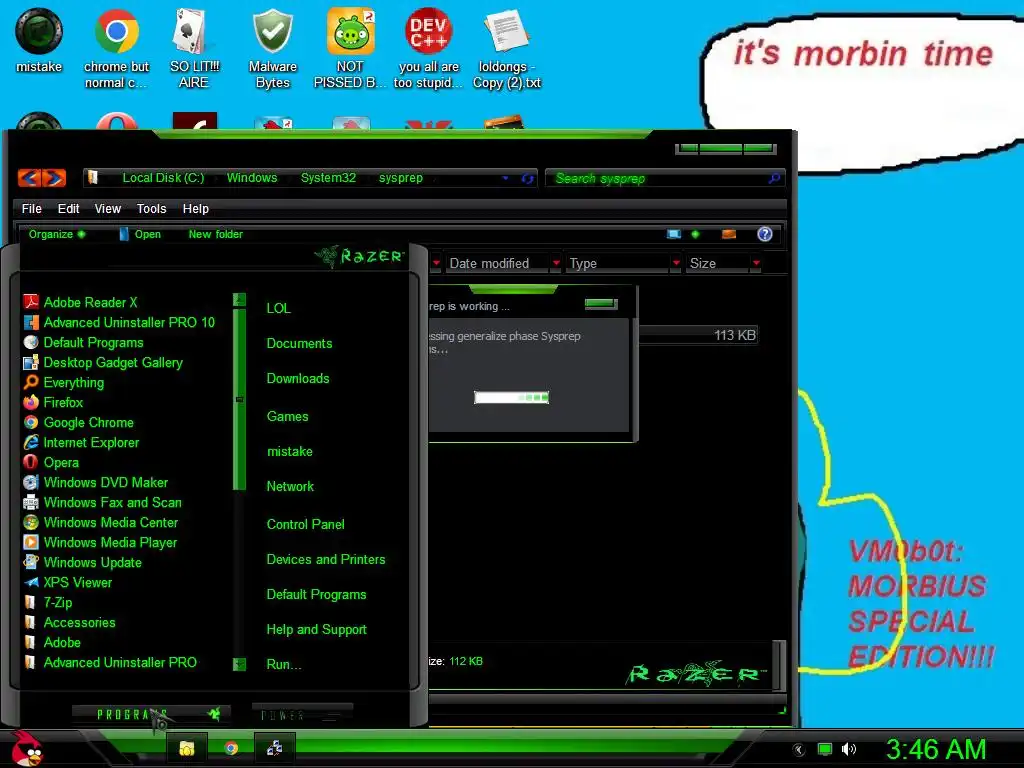Click the preview pane icon in the toolbar
Viewport: 1024px width, 768px height.
(729, 234)
